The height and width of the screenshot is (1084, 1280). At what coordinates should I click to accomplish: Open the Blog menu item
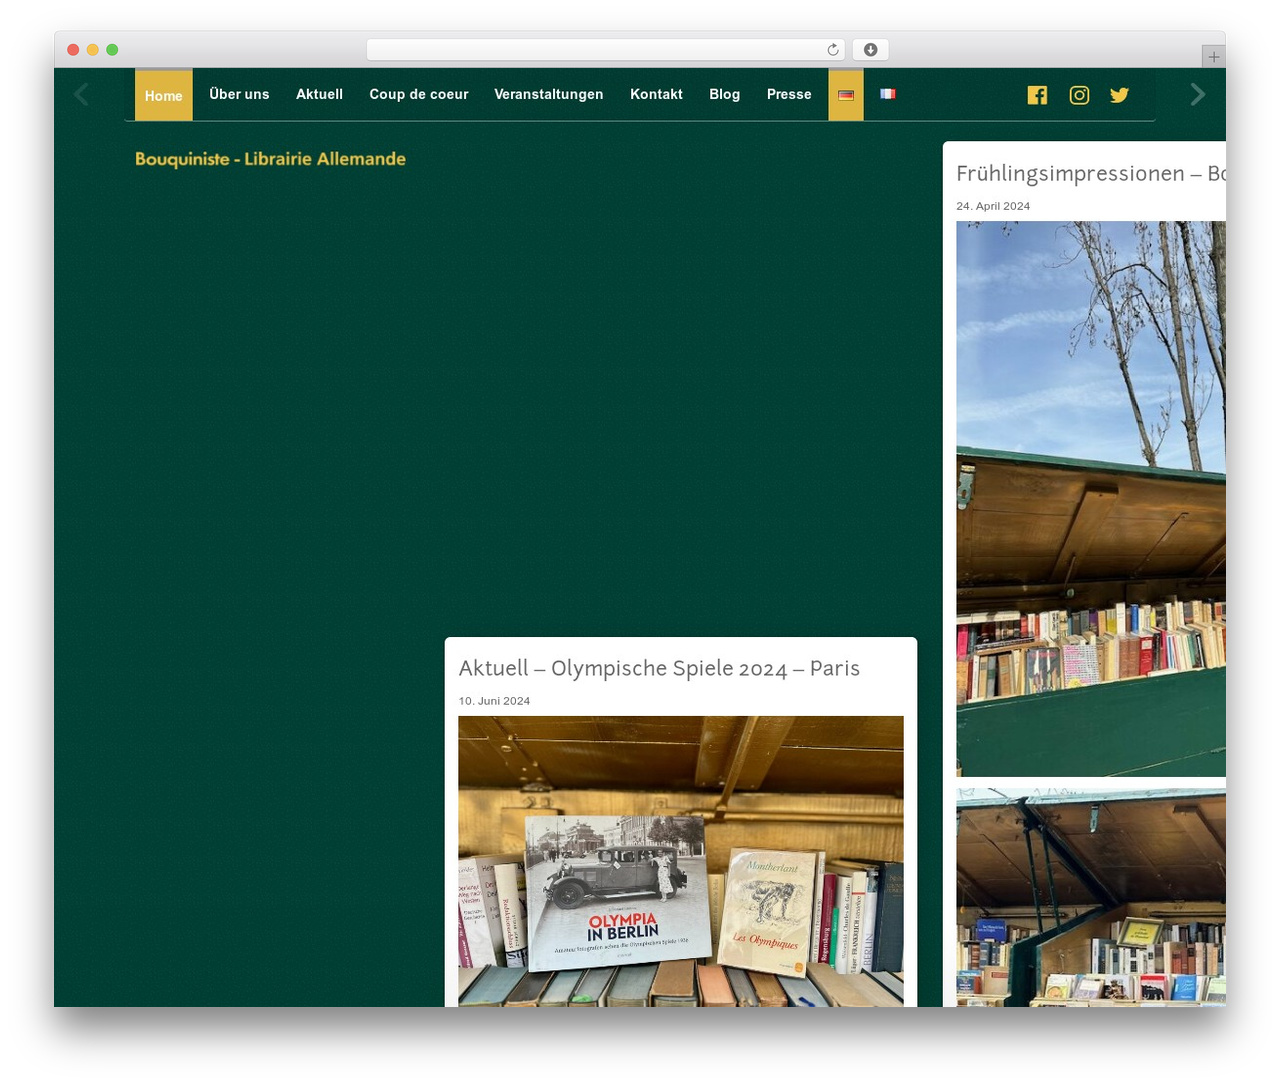point(725,94)
